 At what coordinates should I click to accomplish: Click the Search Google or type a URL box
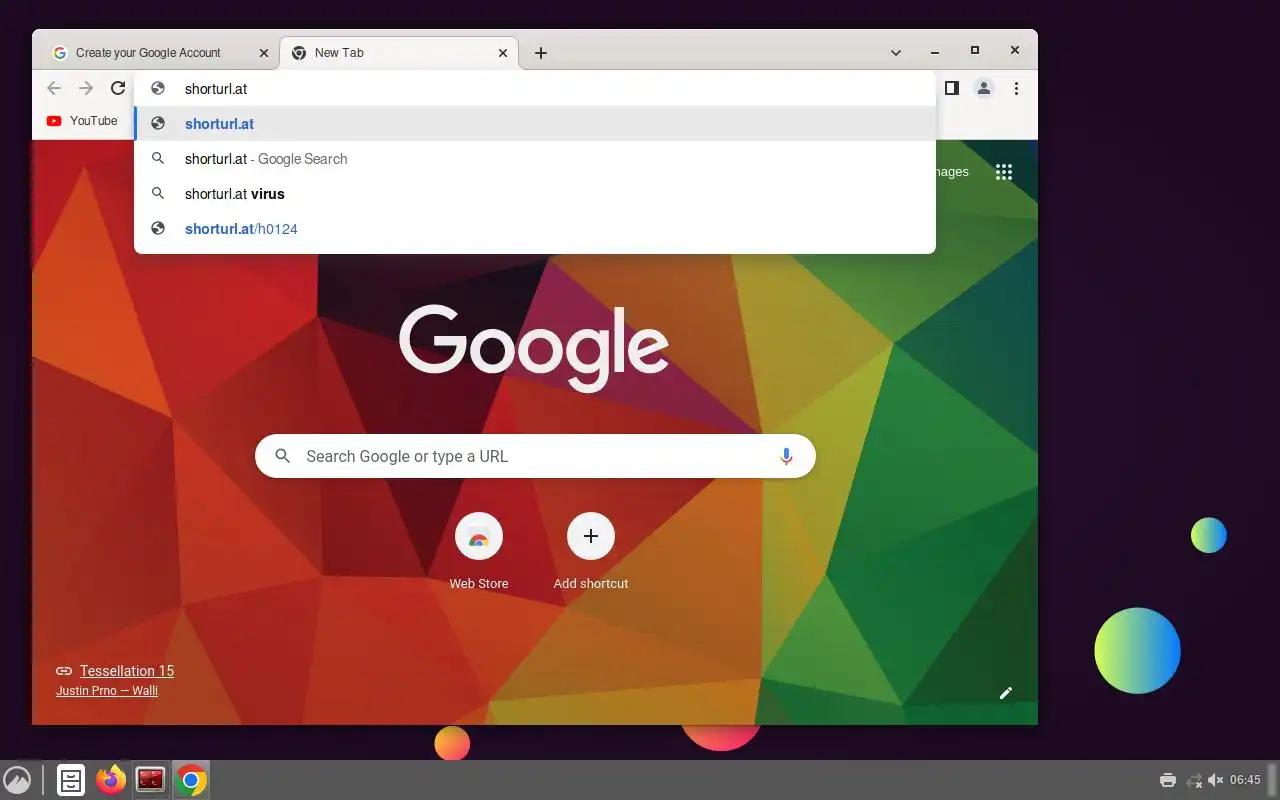[535, 456]
